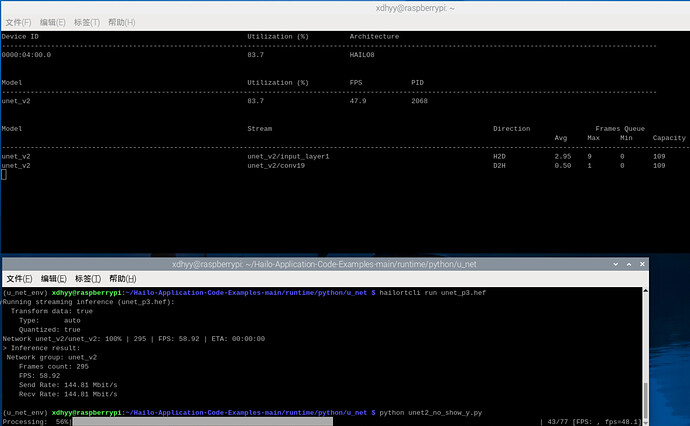Minimize the u_net terminal window
This screenshot has width=690, height=426.
[616, 264]
